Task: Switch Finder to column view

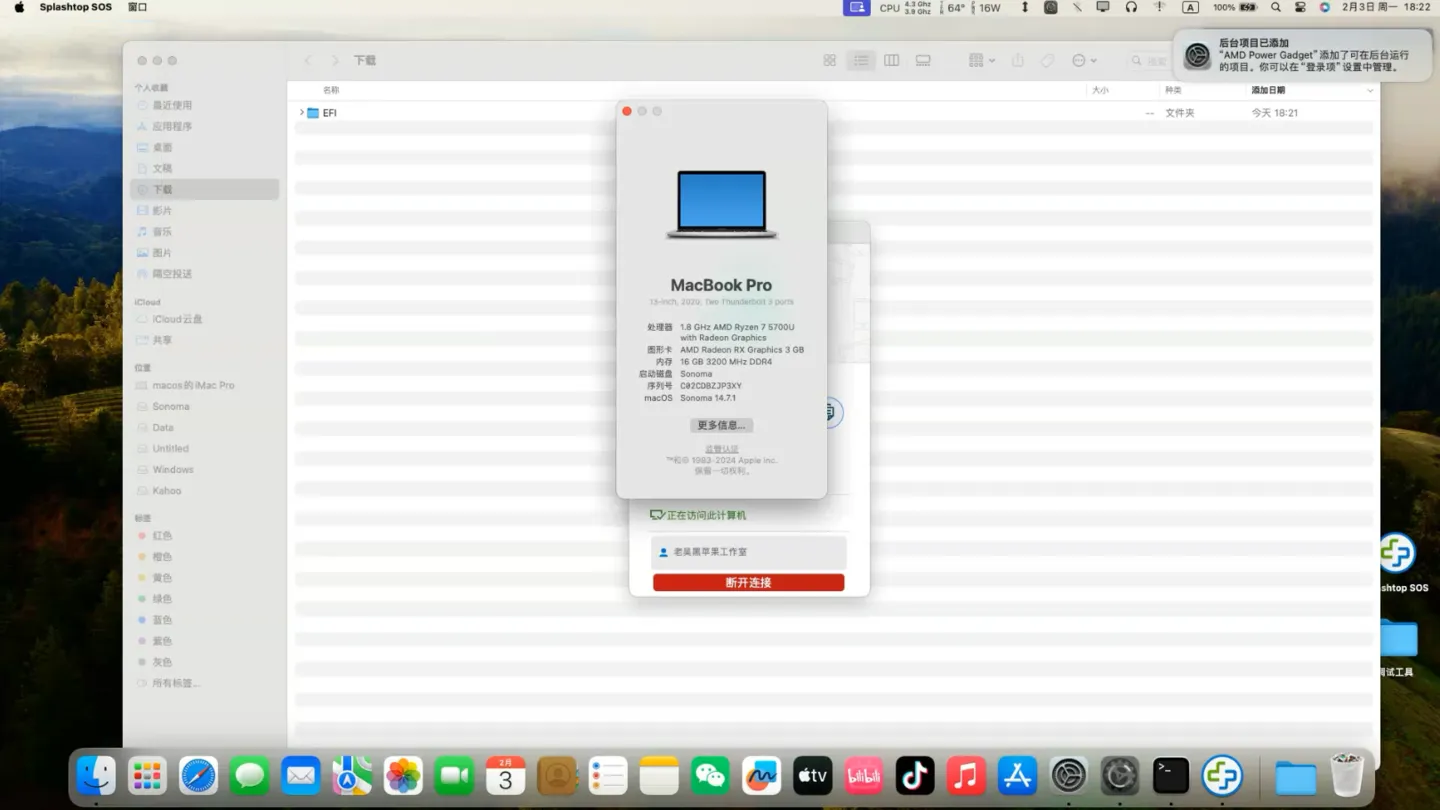Action: point(891,61)
